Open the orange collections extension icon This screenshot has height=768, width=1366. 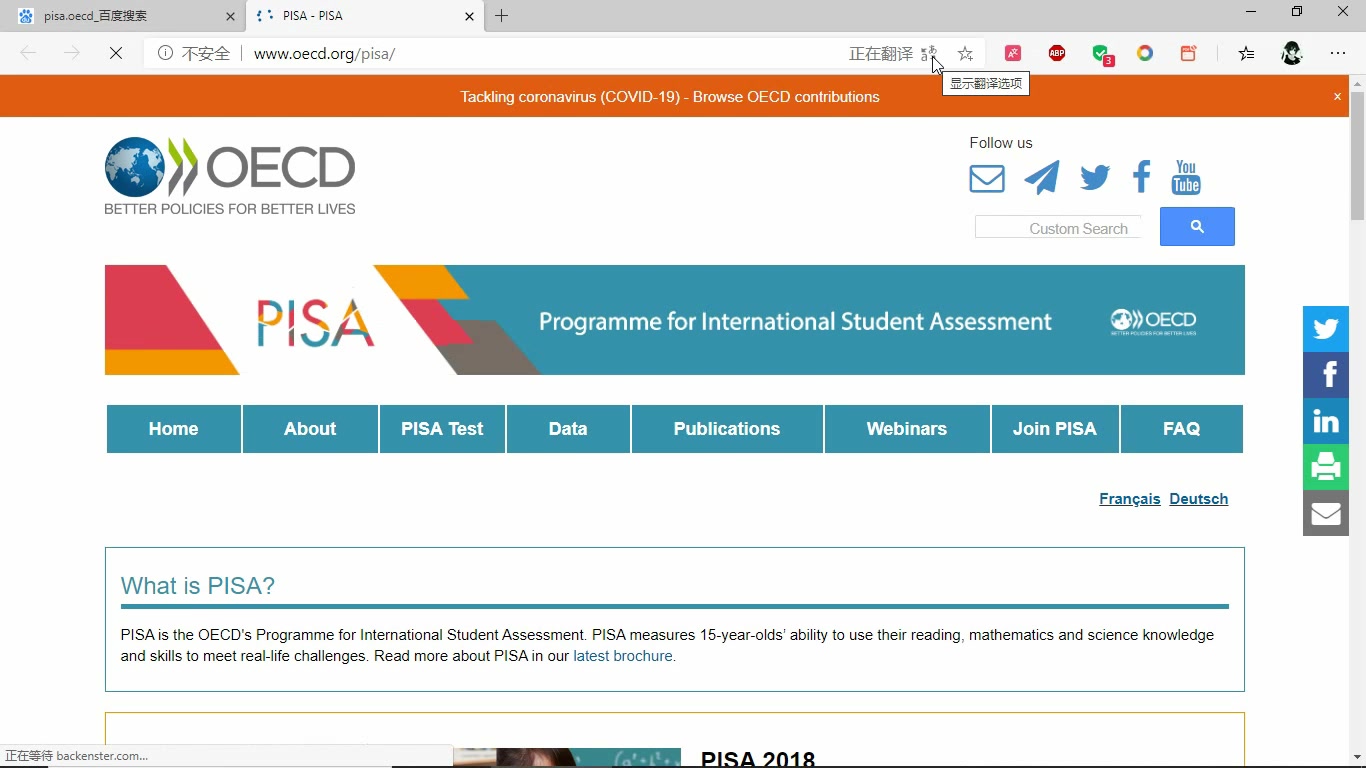click(x=1189, y=54)
